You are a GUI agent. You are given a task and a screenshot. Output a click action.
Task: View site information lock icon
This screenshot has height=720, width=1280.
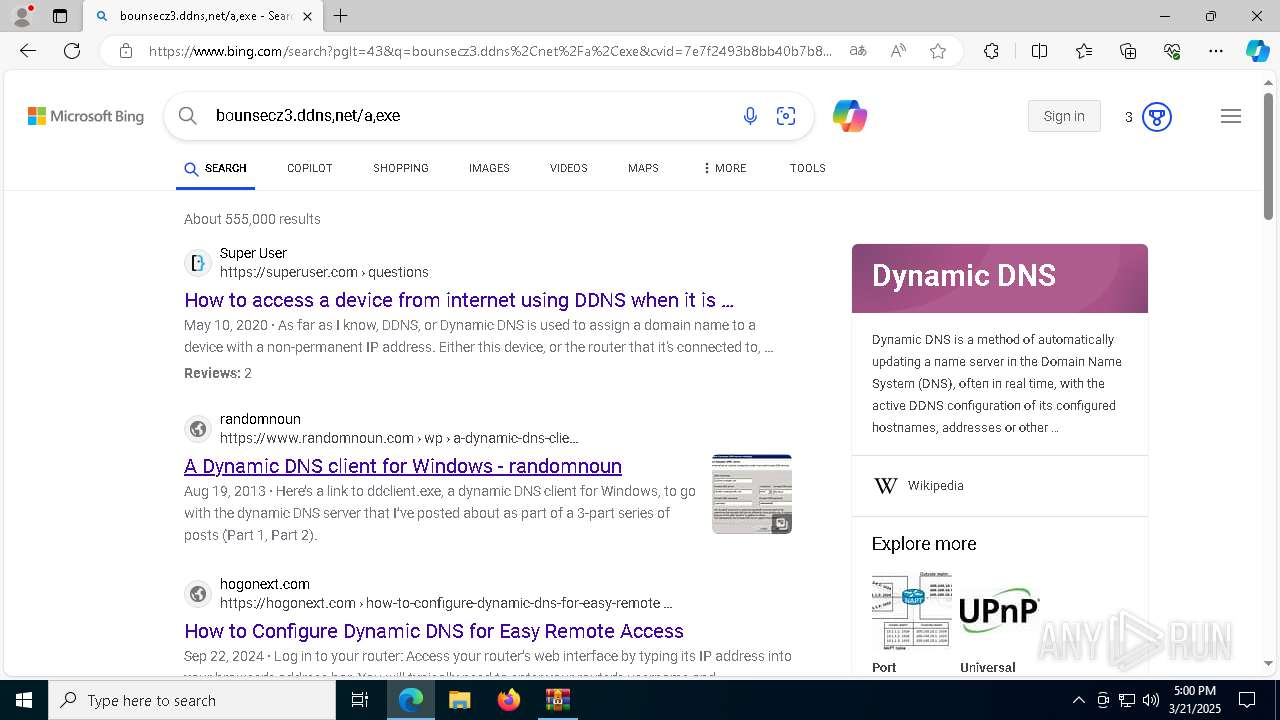coord(126,51)
